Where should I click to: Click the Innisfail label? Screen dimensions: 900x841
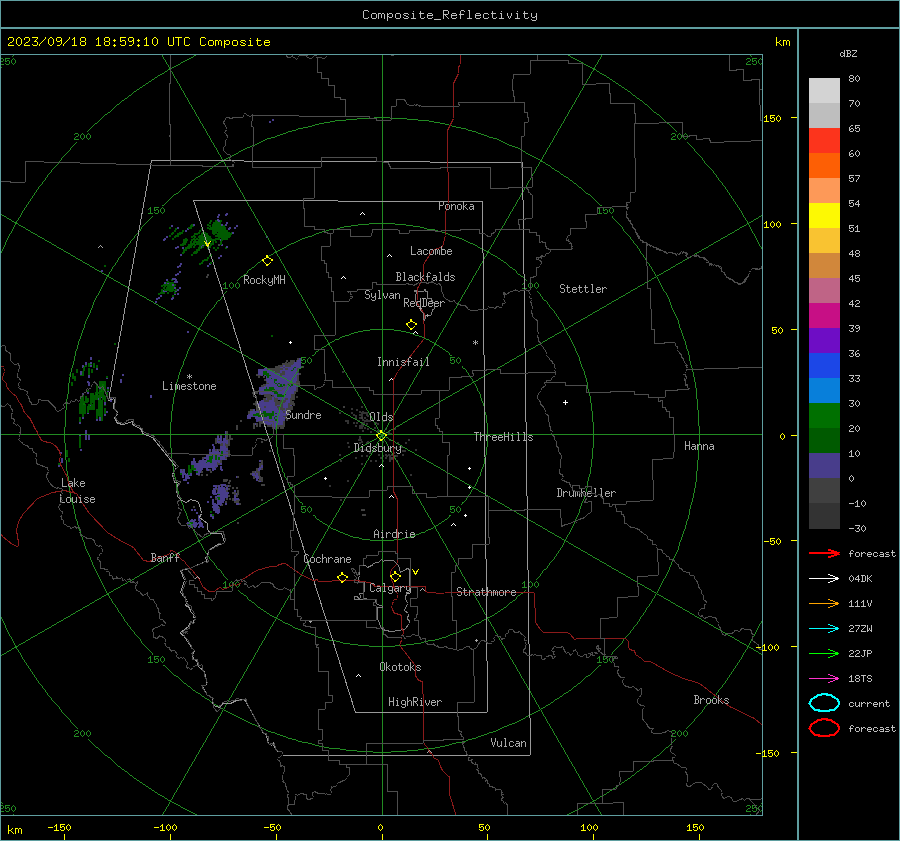click(x=403, y=362)
